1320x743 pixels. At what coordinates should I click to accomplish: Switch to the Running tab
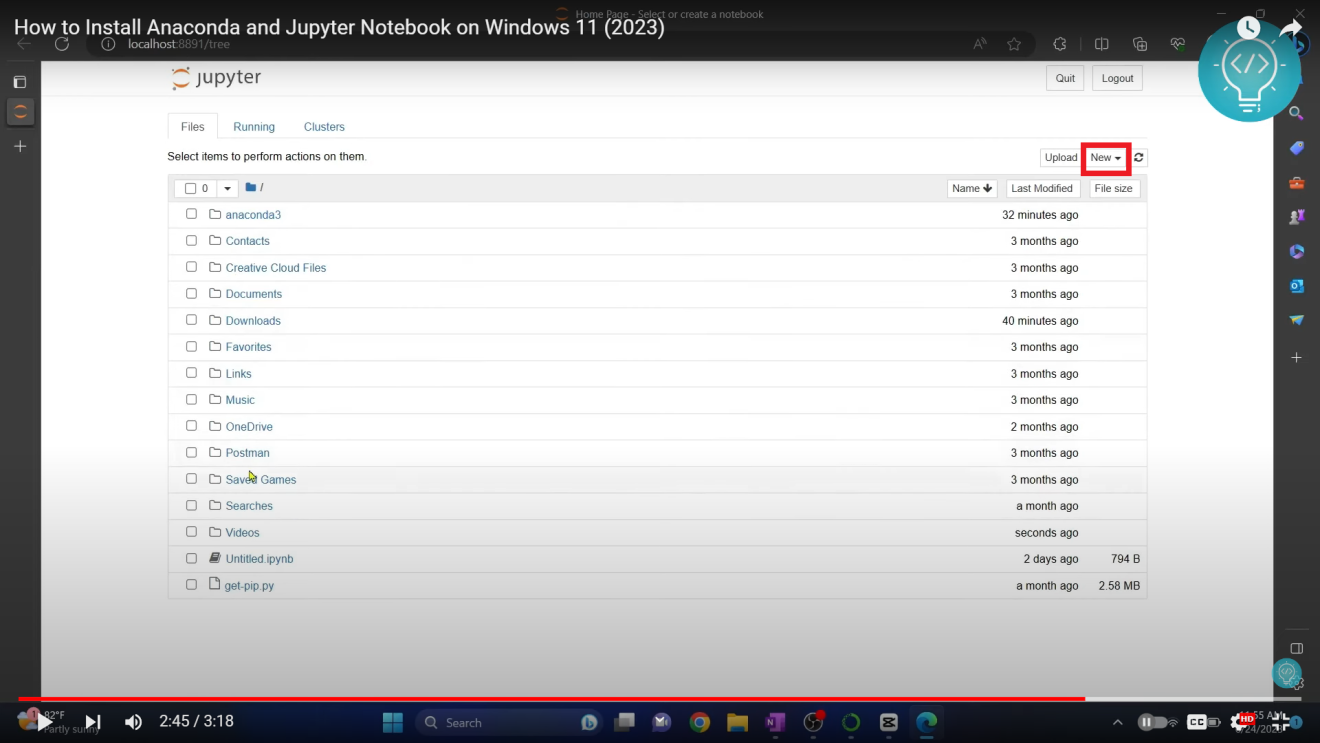(253, 126)
